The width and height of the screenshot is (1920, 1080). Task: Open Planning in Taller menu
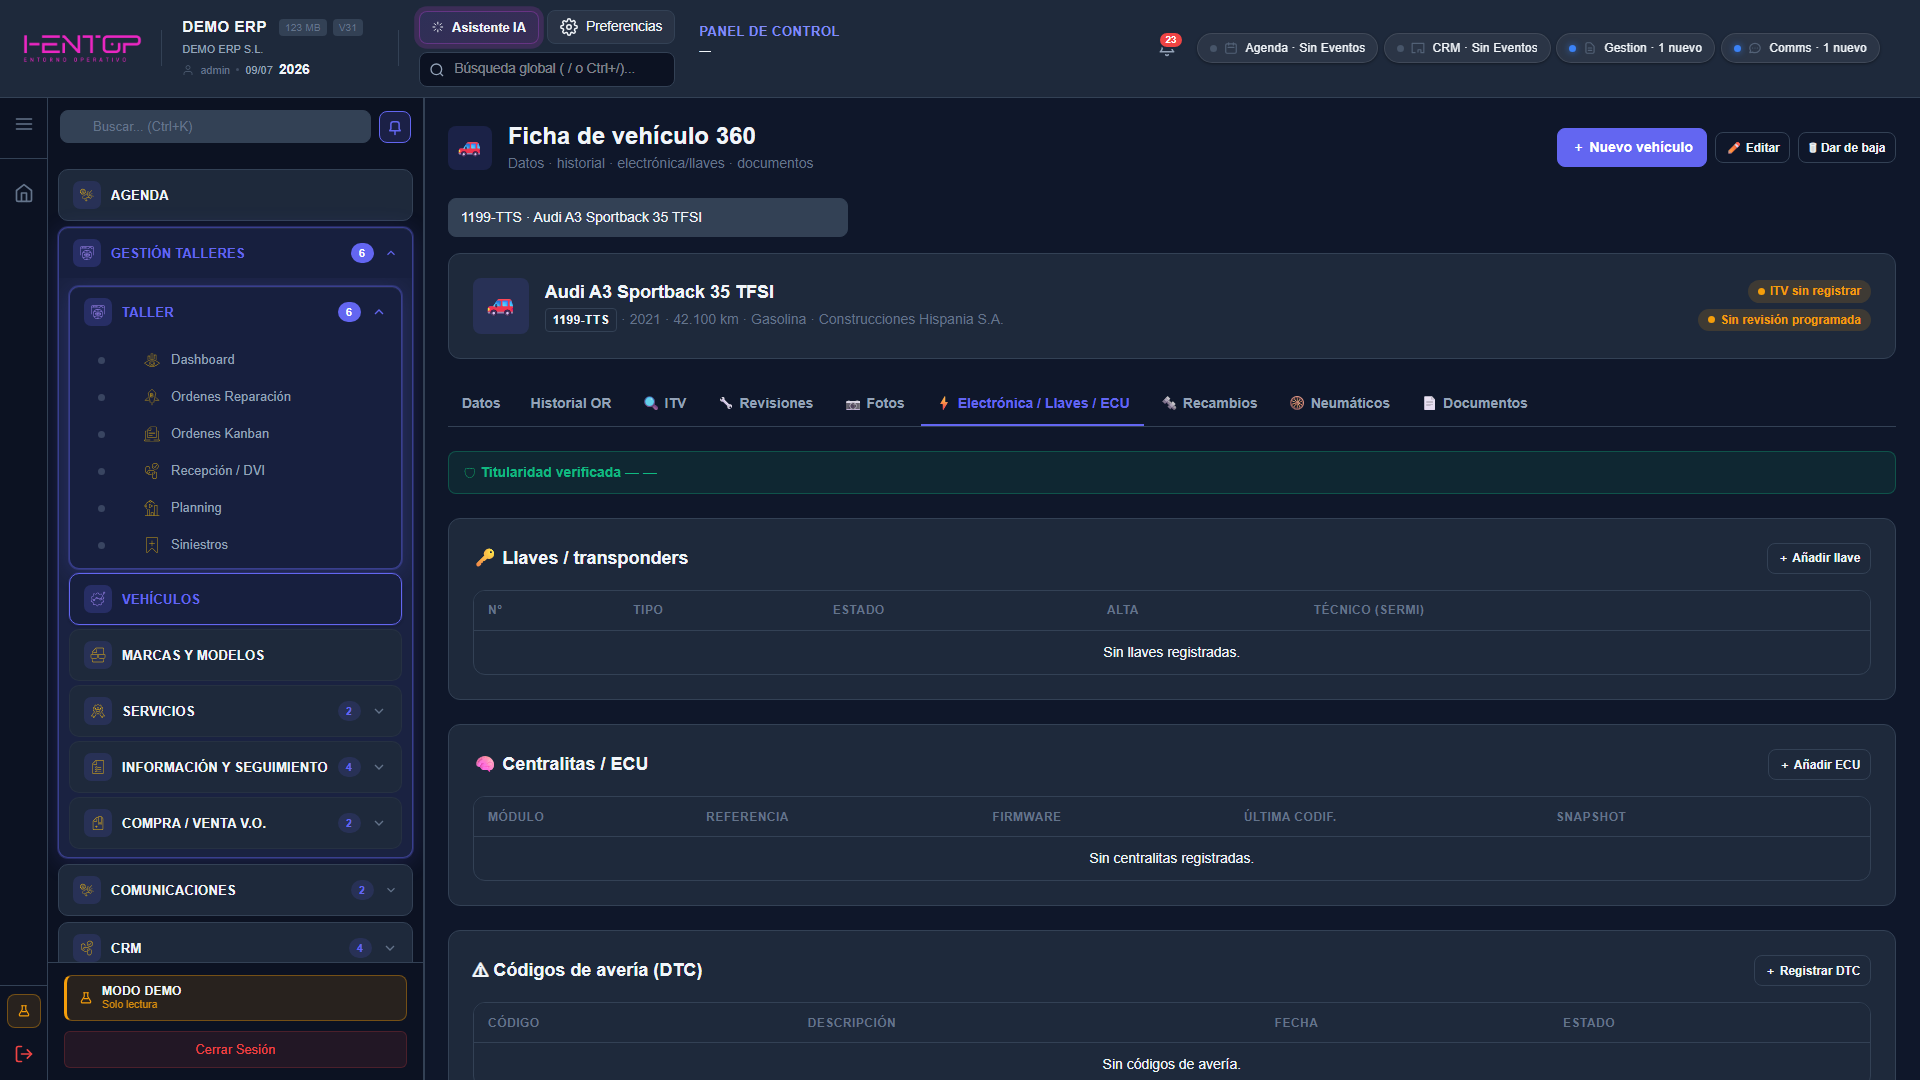point(196,508)
